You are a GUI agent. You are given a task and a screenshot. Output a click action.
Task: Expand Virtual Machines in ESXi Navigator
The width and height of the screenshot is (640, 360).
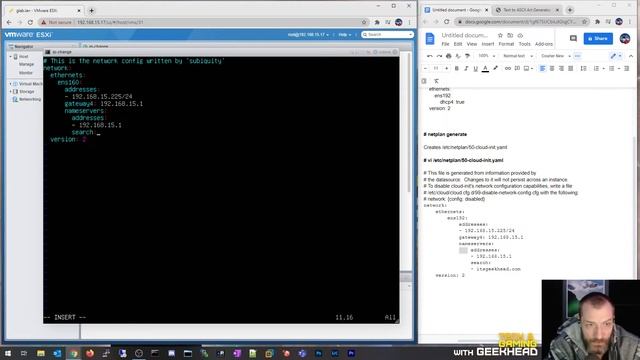(10, 84)
